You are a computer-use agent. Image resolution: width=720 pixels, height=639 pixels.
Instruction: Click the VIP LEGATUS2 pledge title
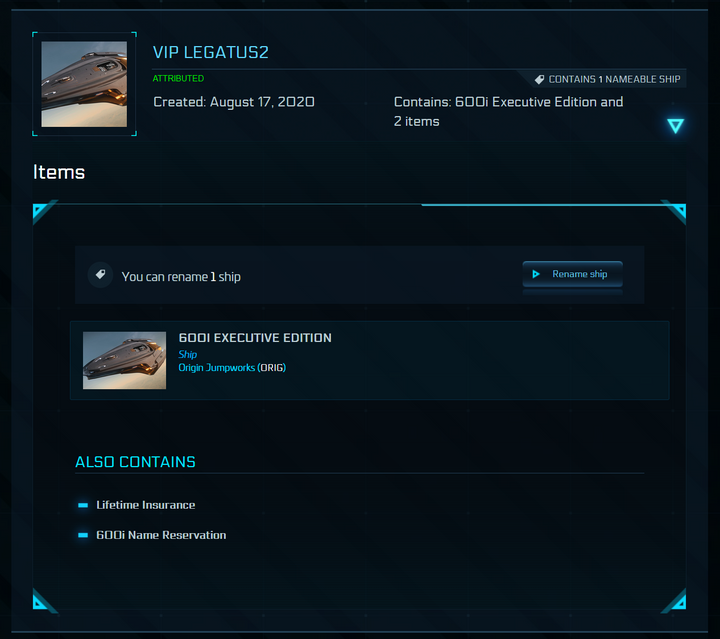click(211, 52)
